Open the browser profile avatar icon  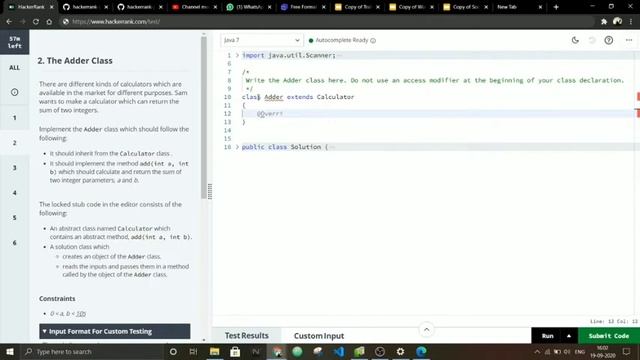[618, 21]
